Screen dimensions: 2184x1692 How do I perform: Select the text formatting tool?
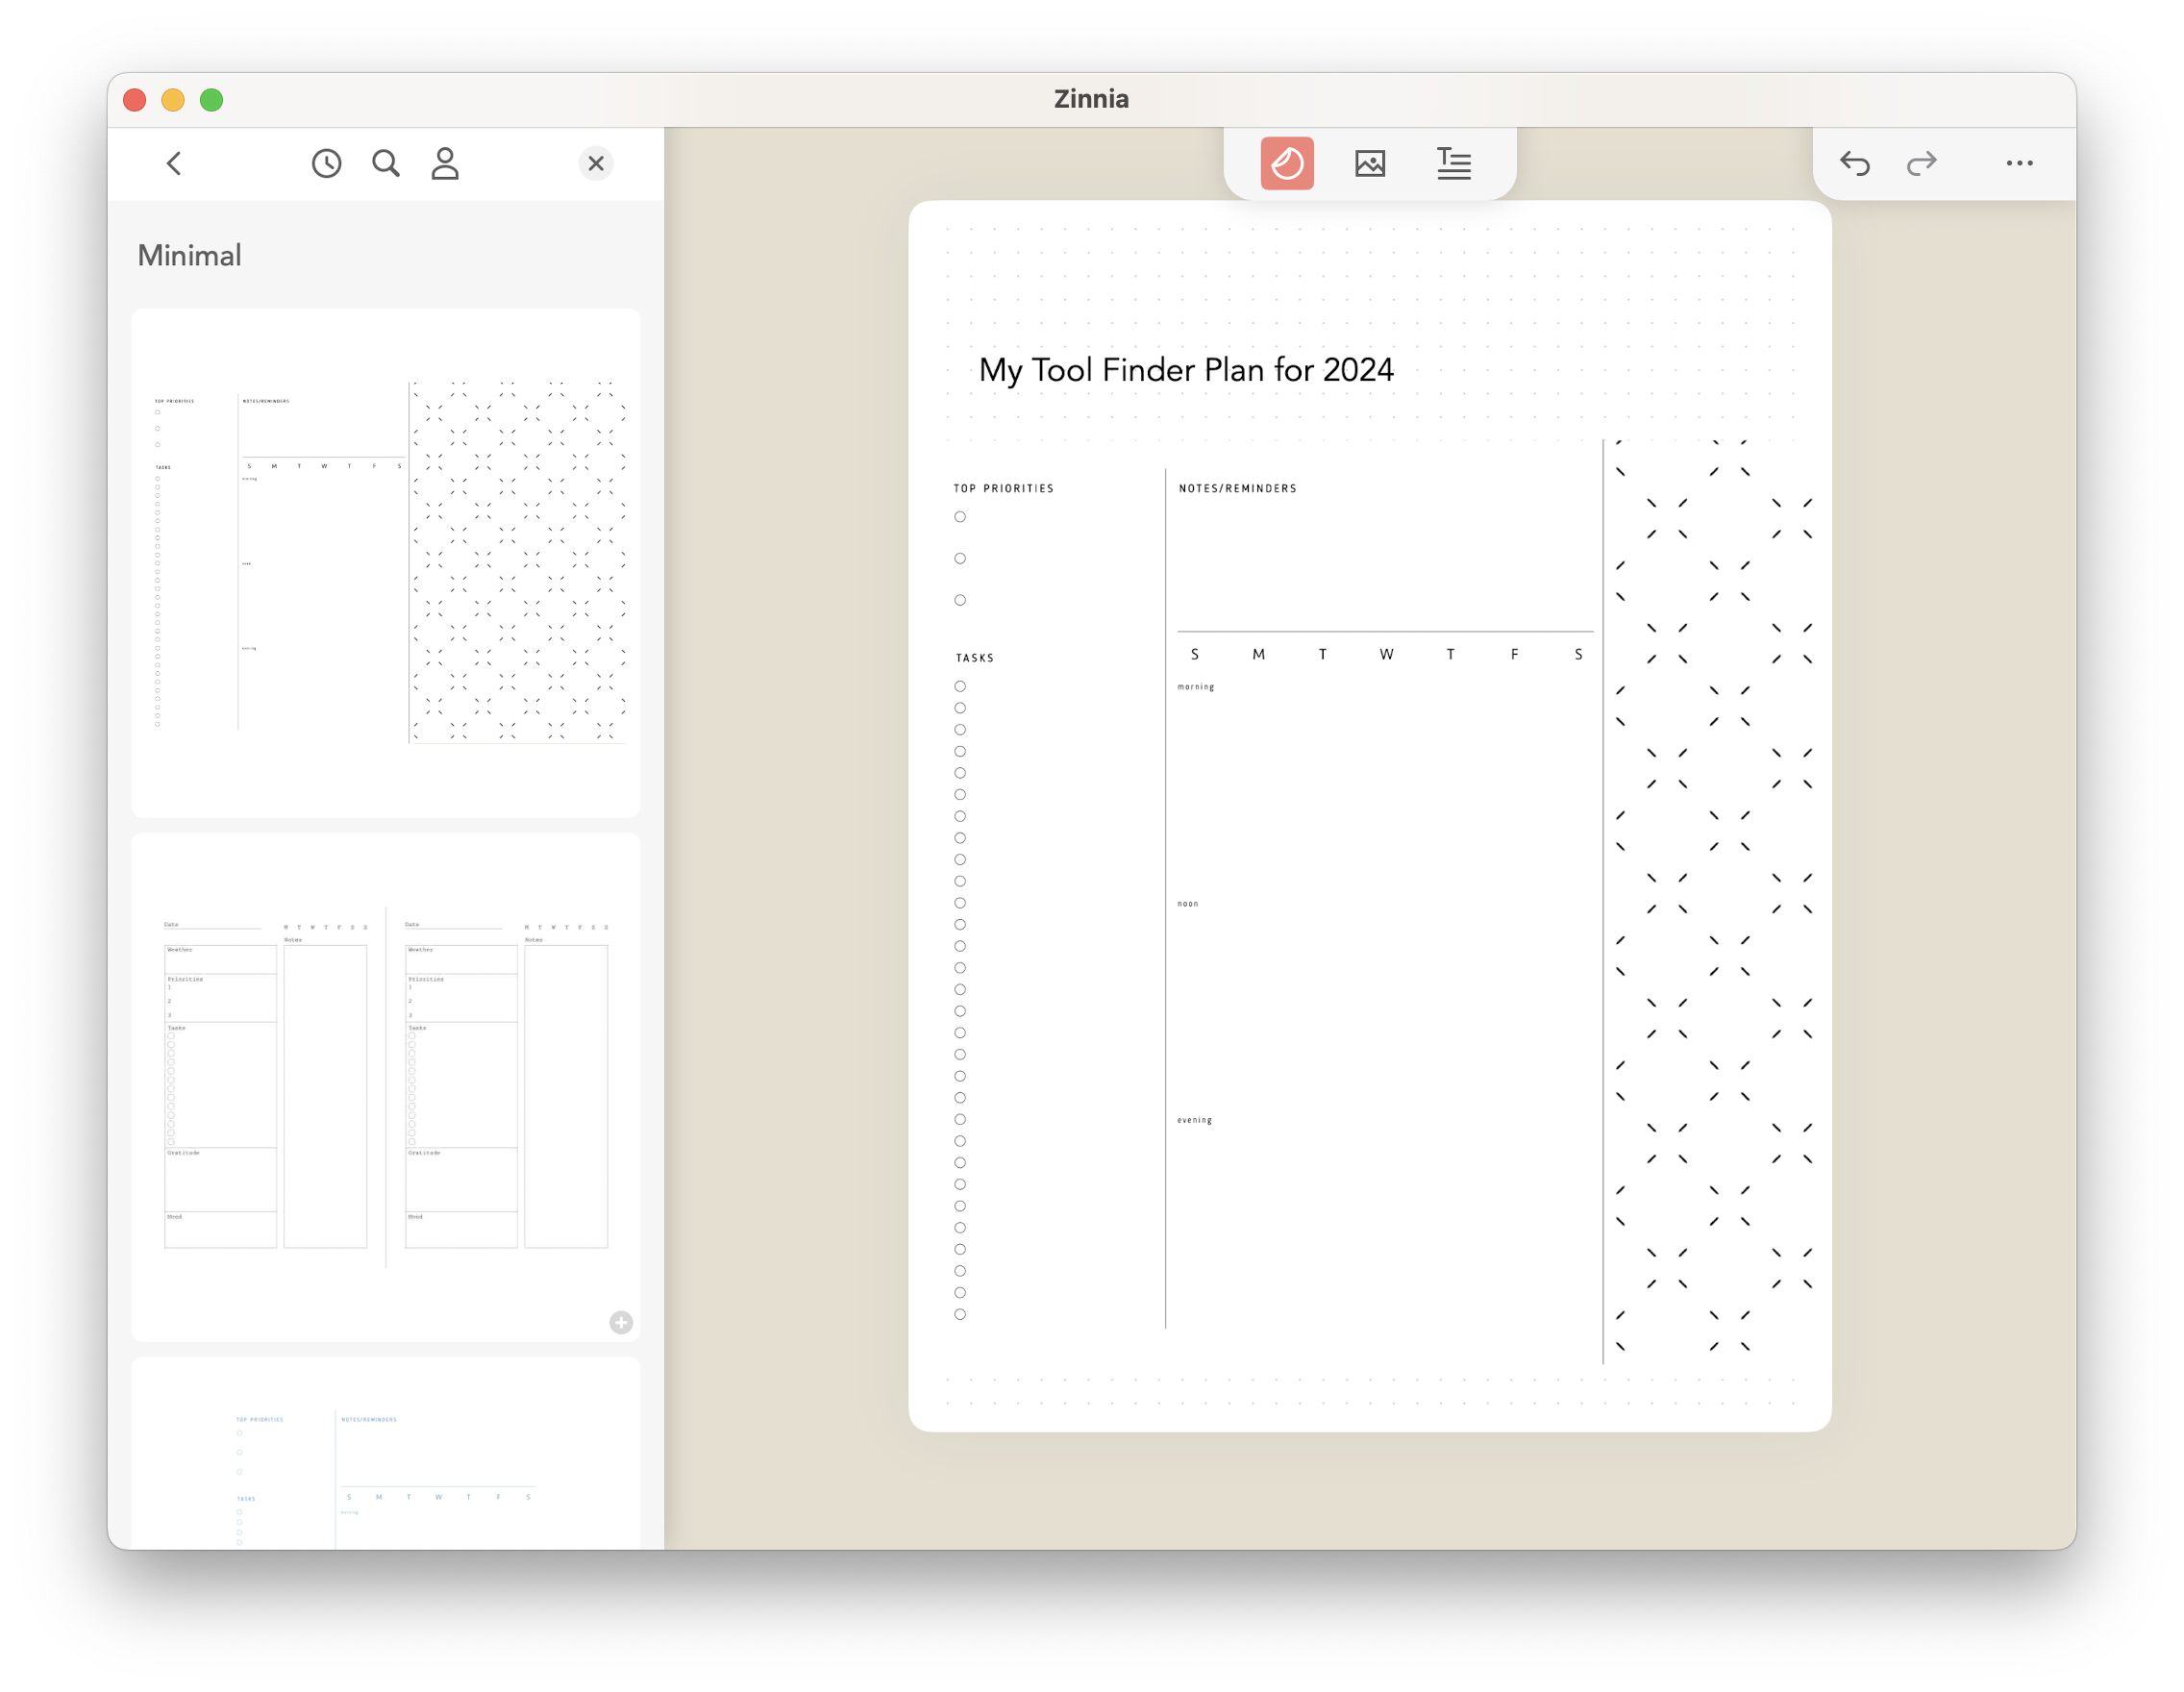click(1453, 163)
